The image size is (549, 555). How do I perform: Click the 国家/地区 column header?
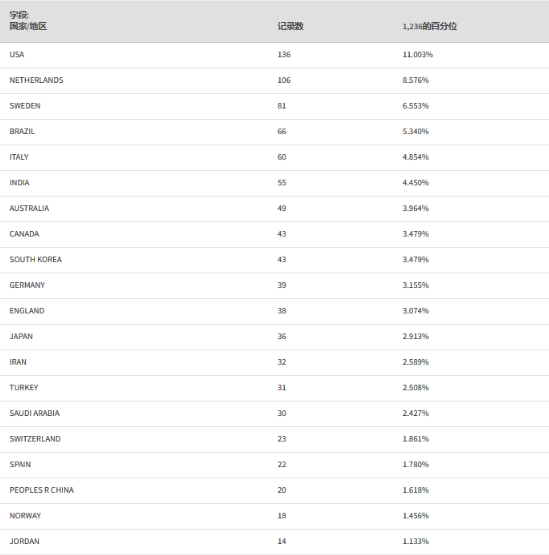pyautogui.click(x=28, y=27)
